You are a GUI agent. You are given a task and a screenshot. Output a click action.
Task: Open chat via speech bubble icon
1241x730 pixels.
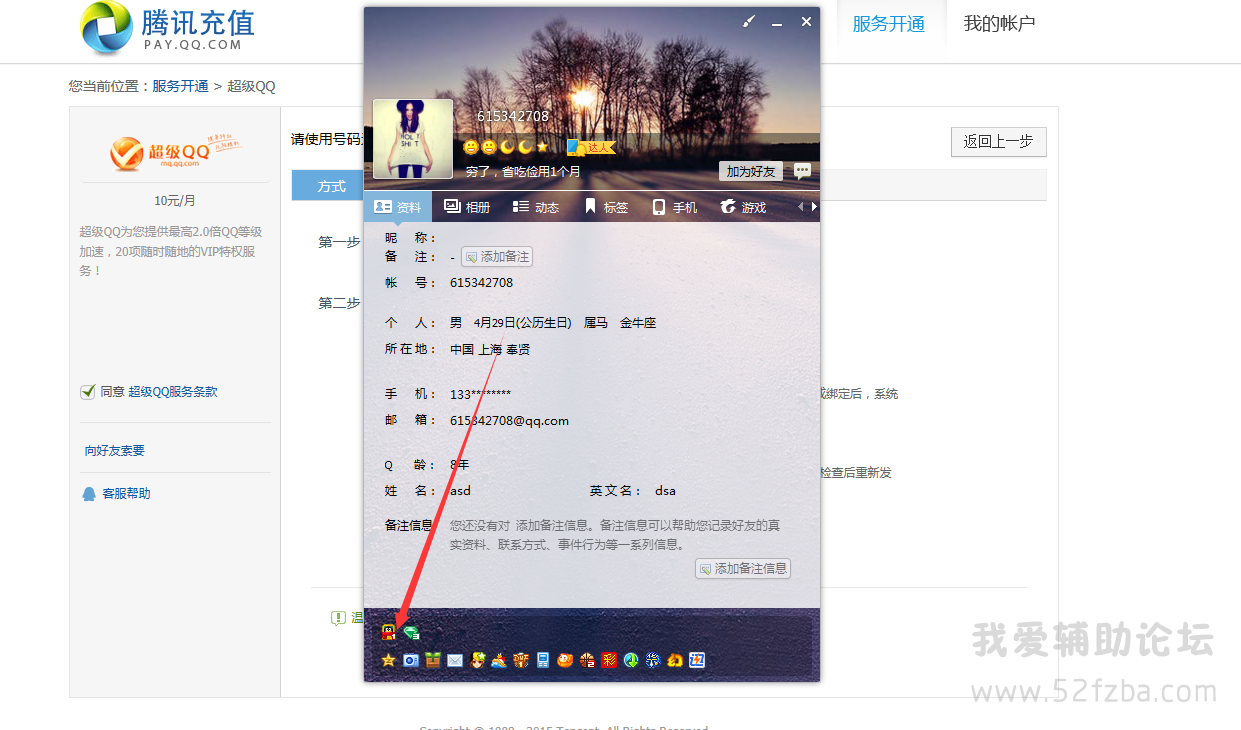tap(802, 171)
